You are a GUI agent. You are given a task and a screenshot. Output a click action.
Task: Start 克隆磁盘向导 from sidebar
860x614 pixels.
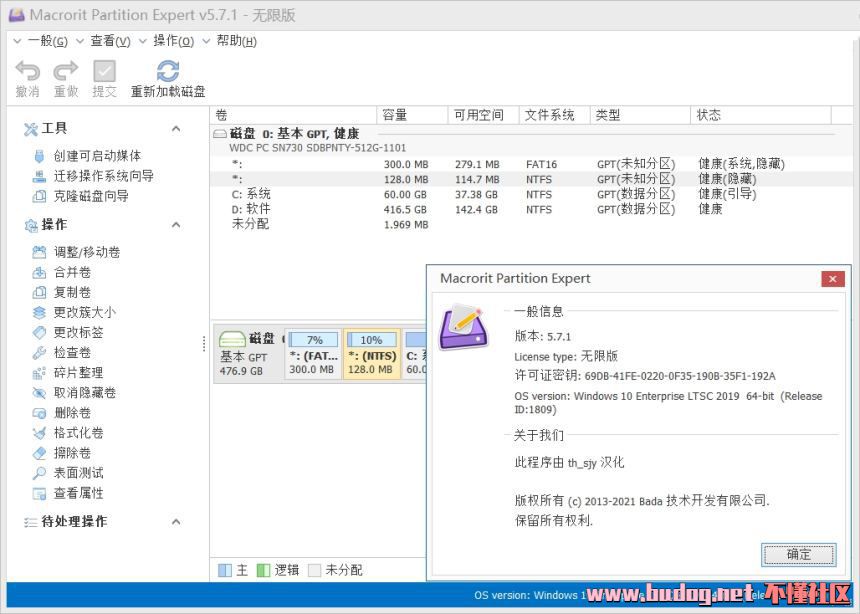coord(90,196)
